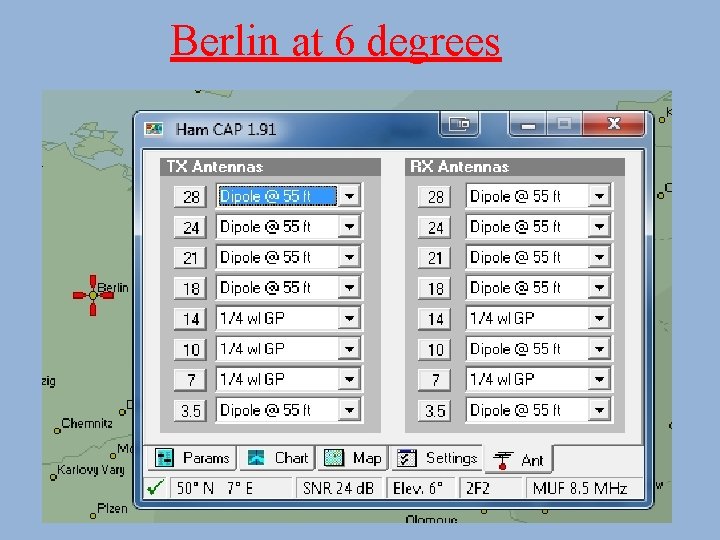Go to the Settings tab
Screen dimensions: 720x540
coord(437,458)
